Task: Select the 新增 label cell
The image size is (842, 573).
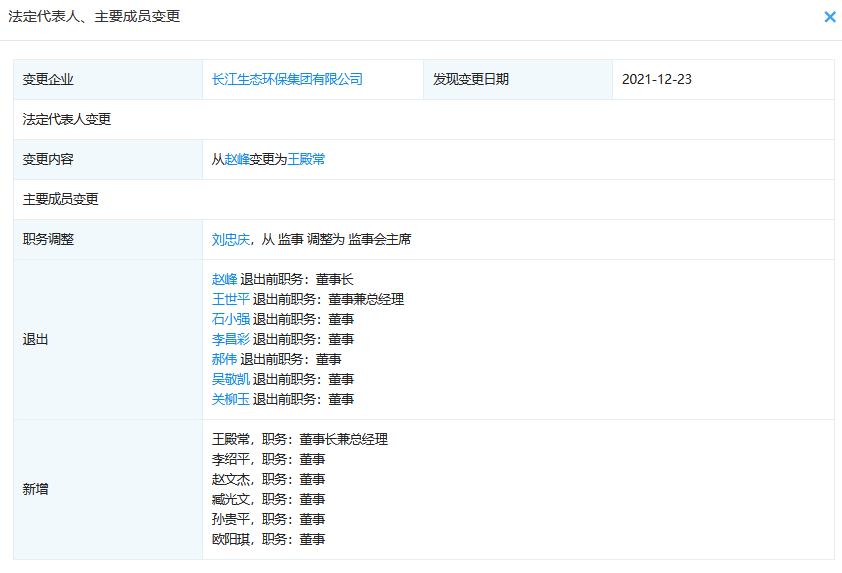Action: [108, 489]
